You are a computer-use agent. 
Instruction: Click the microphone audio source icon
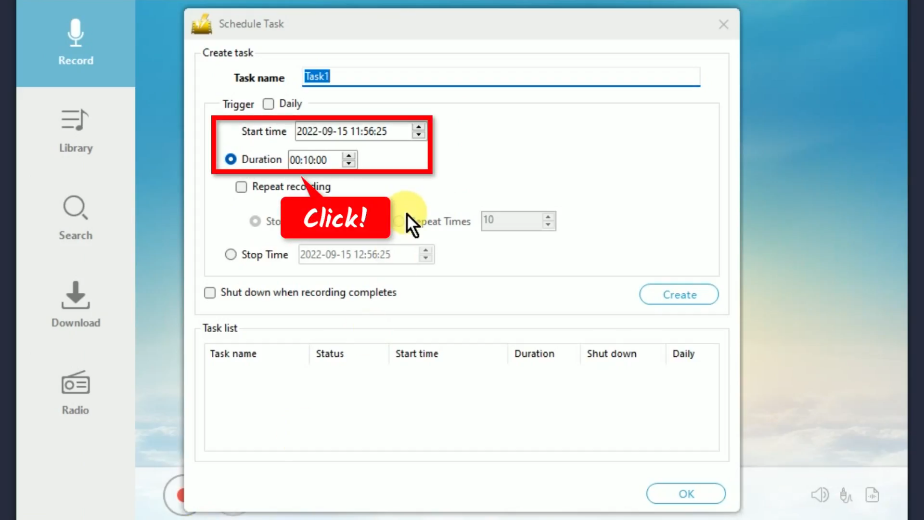pyautogui.click(x=846, y=495)
